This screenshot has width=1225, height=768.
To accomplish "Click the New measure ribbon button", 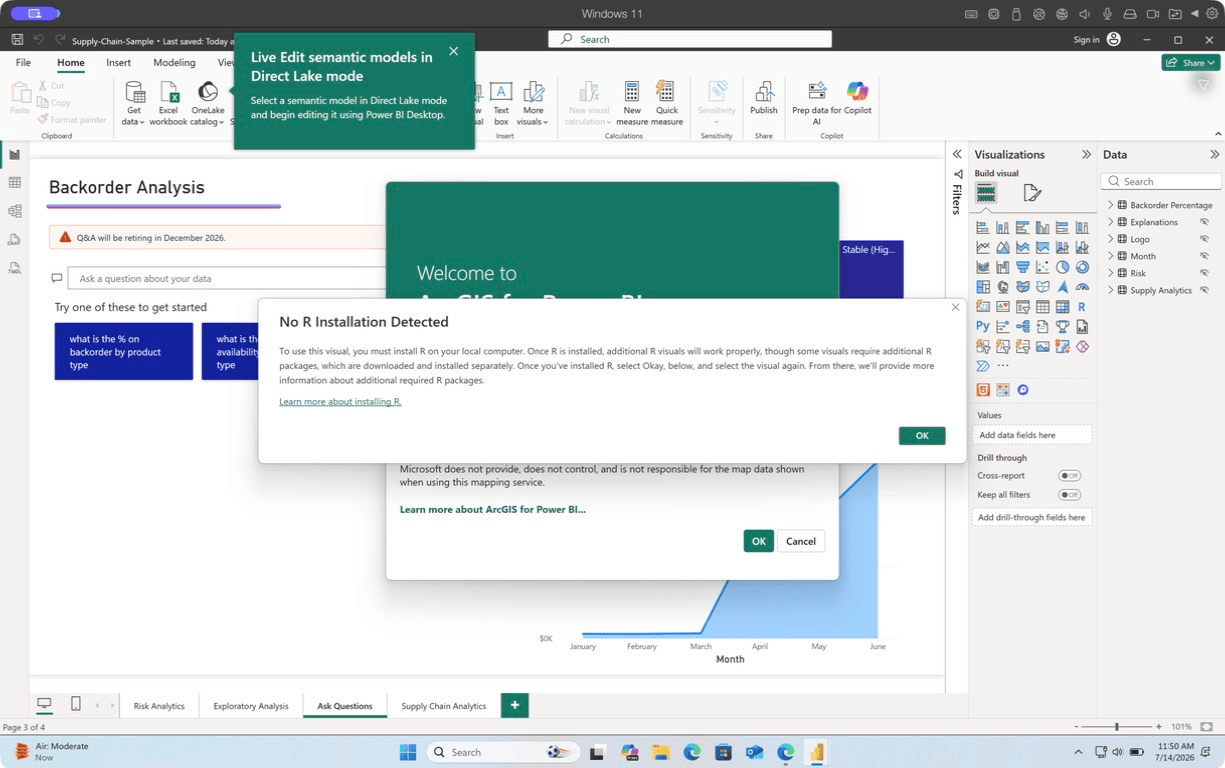I will (x=632, y=104).
